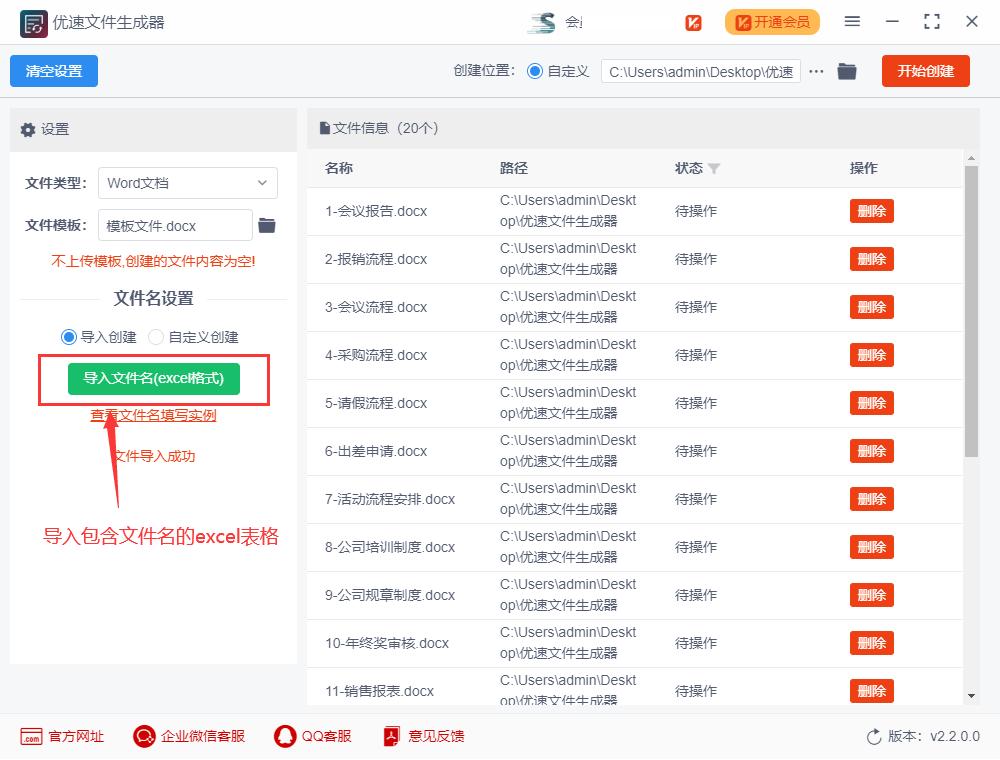Open the Word文档 file type dropdown
Image resolution: width=1000 pixels, height=760 pixels.
pyautogui.click(x=187, y=183)
